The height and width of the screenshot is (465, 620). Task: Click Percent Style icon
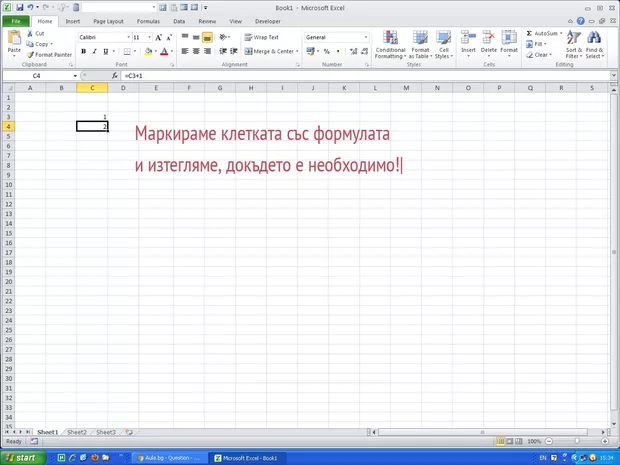click(327, 51)
